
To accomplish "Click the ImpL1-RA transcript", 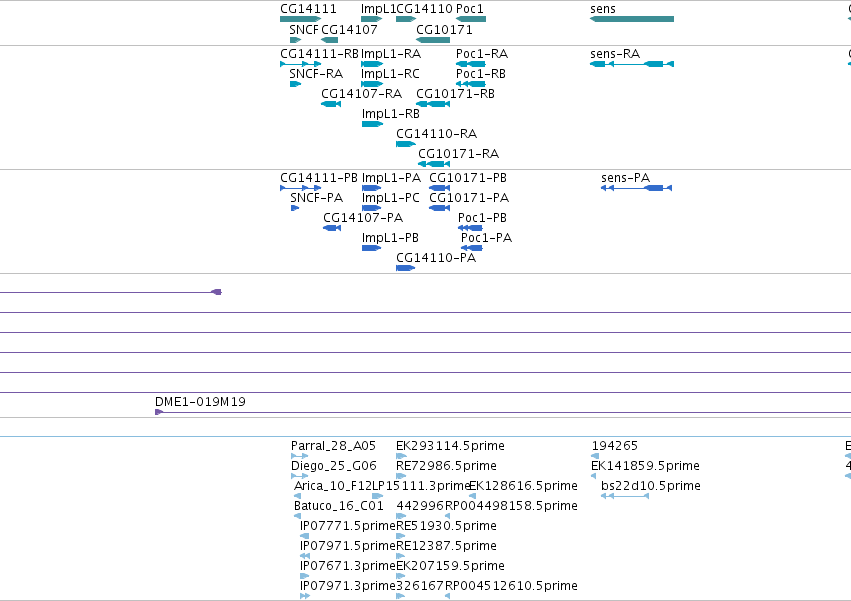I will (372, 64).
